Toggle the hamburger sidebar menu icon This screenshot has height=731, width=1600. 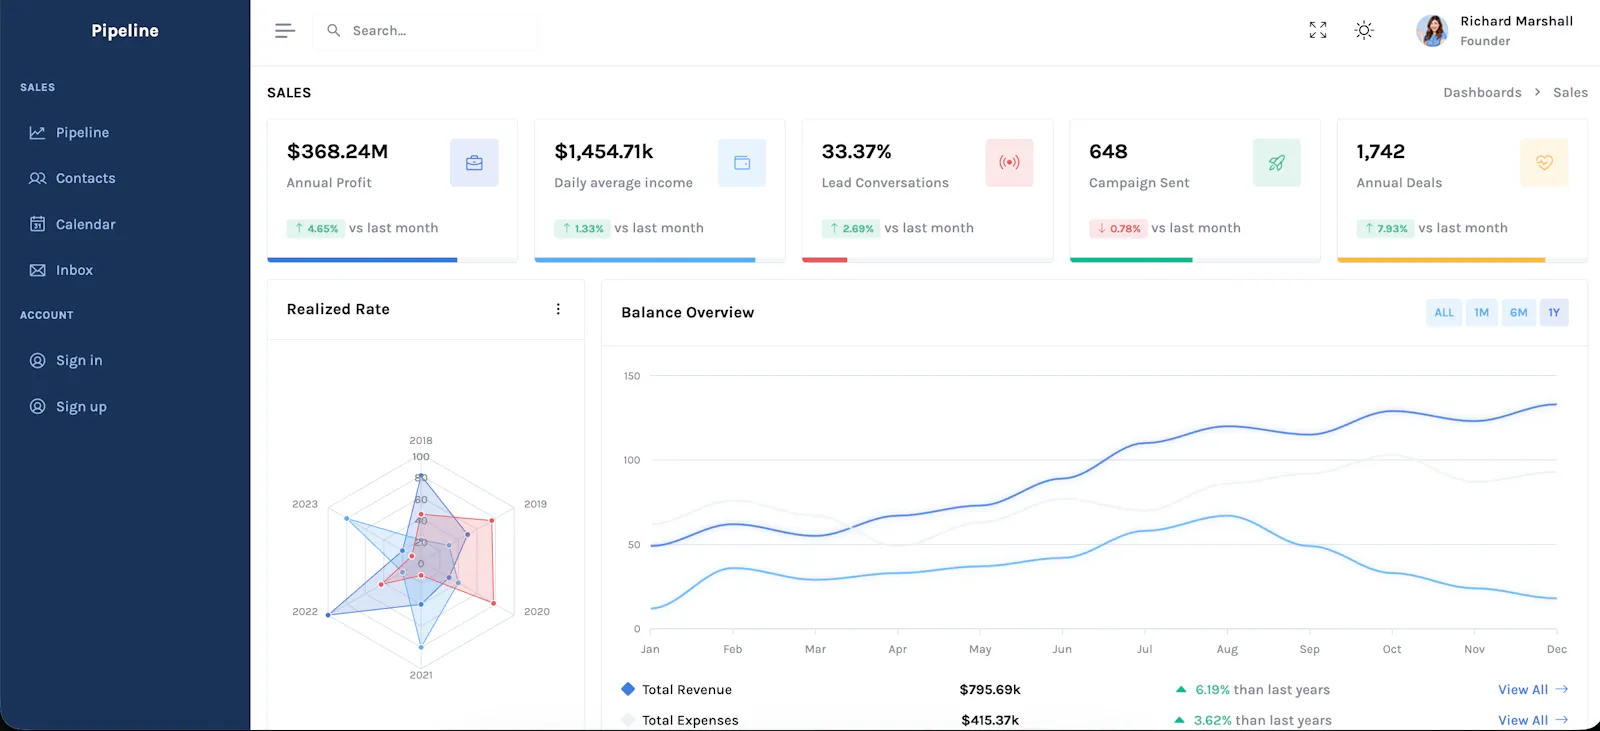pyautogui.click(x=285, y=31)
